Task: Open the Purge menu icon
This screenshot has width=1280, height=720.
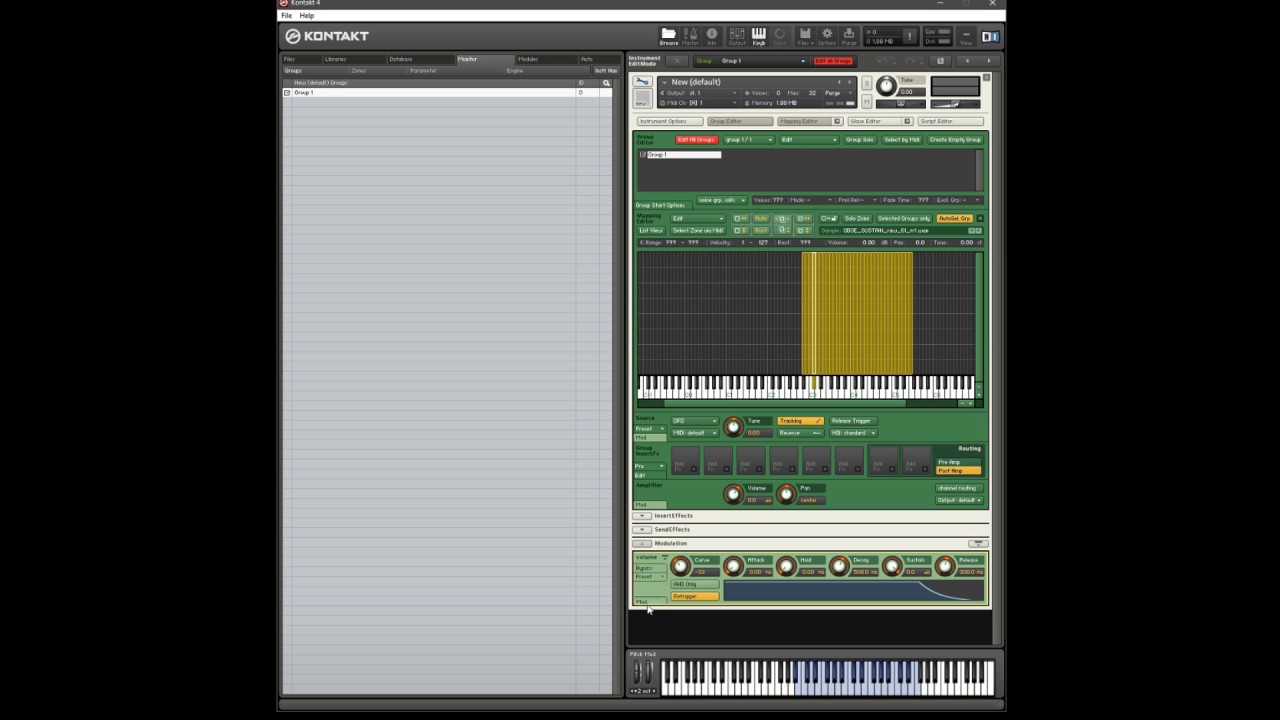Action: click(849, 36)
